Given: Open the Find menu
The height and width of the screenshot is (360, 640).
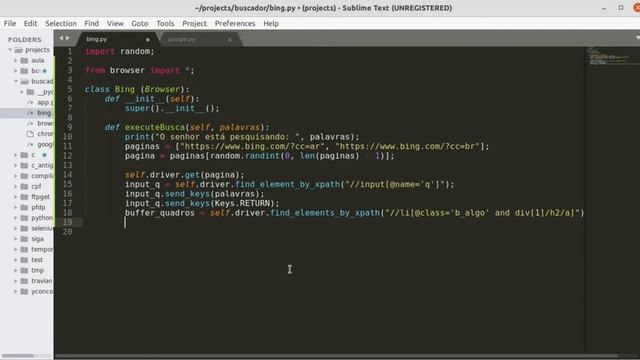Looking at the screenshot, I should point(91,24).
